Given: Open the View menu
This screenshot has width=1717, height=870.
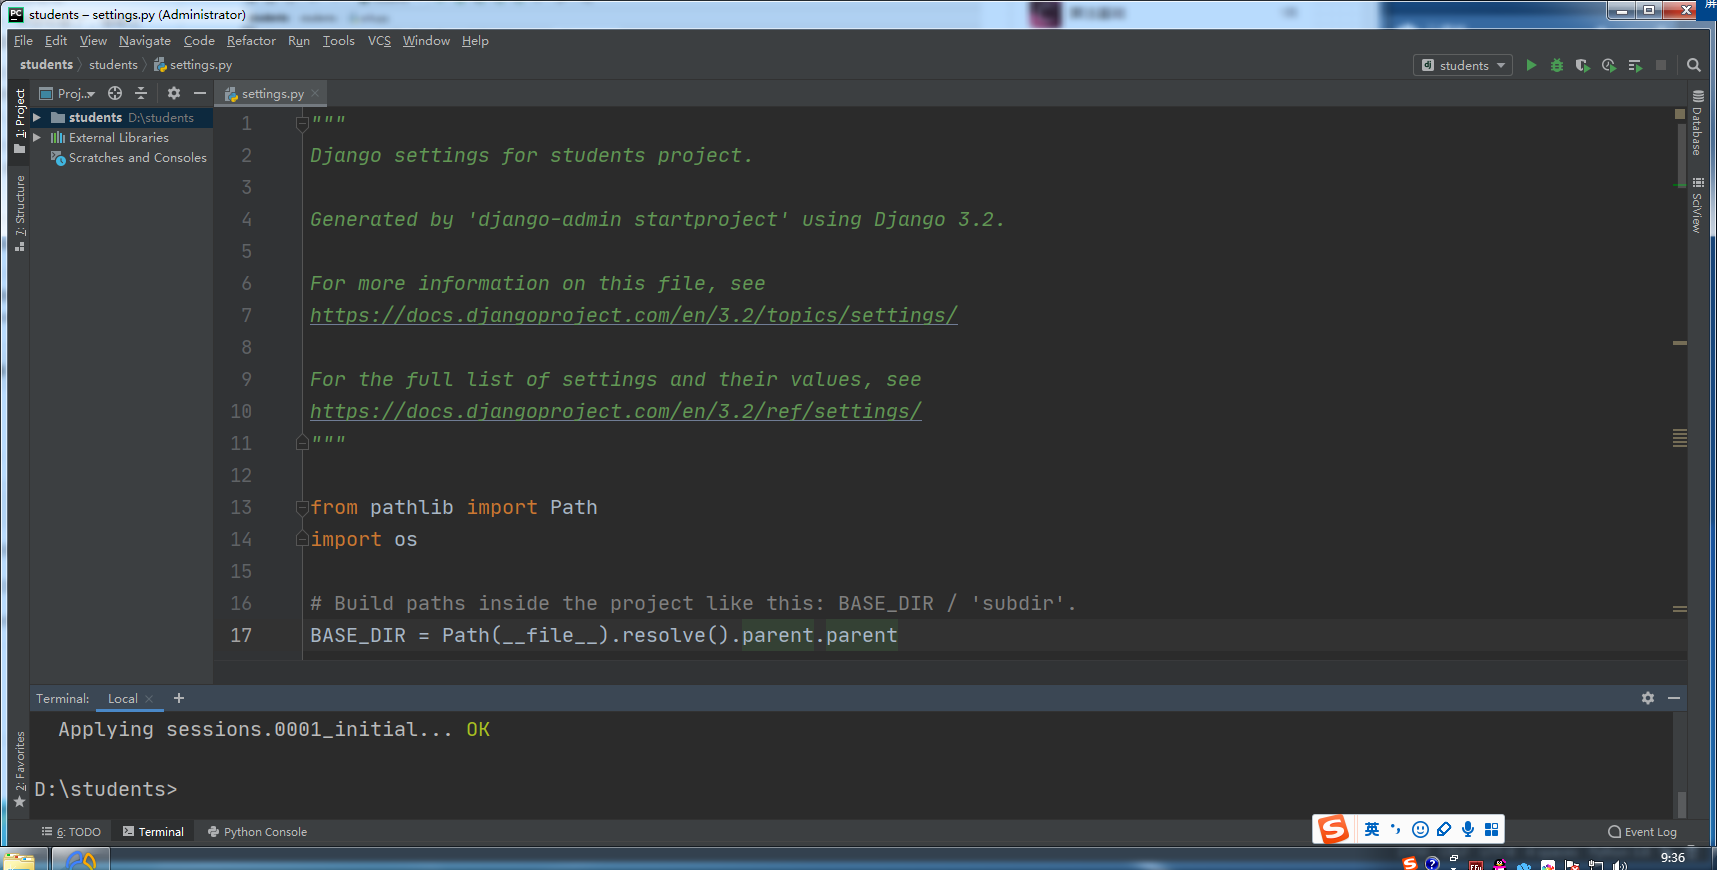Looking at the screenshot, I should [93, 41].
